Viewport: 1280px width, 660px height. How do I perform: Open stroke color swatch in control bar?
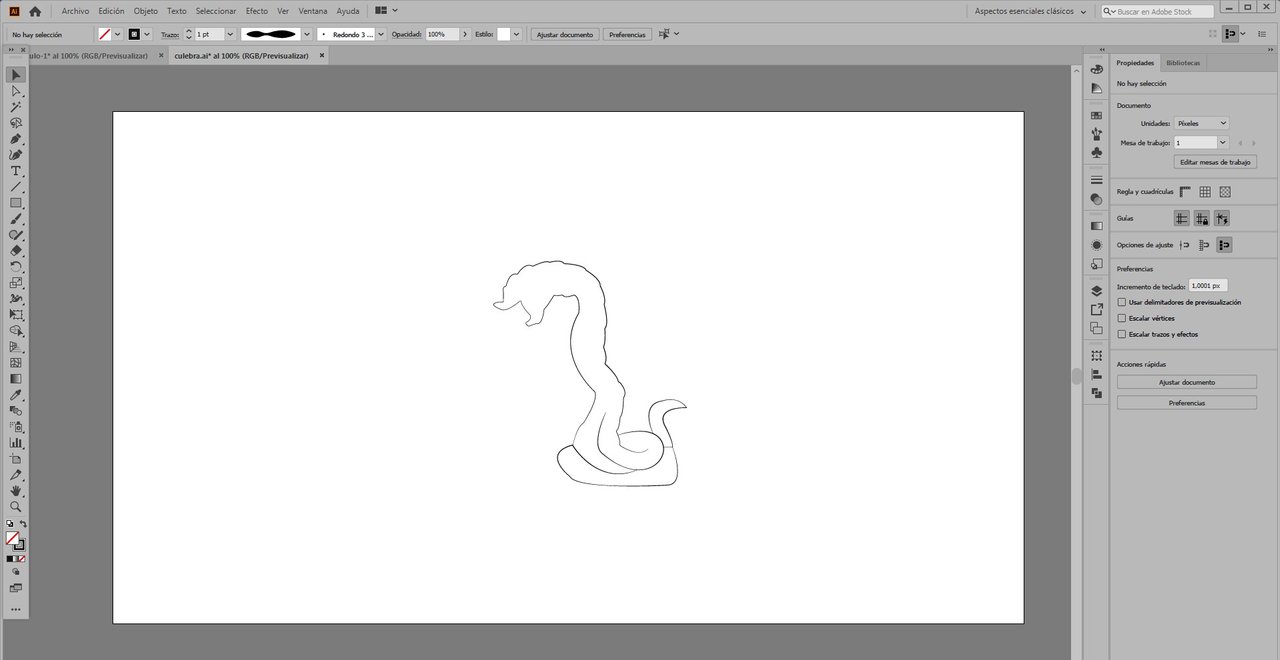pos(134,34)
